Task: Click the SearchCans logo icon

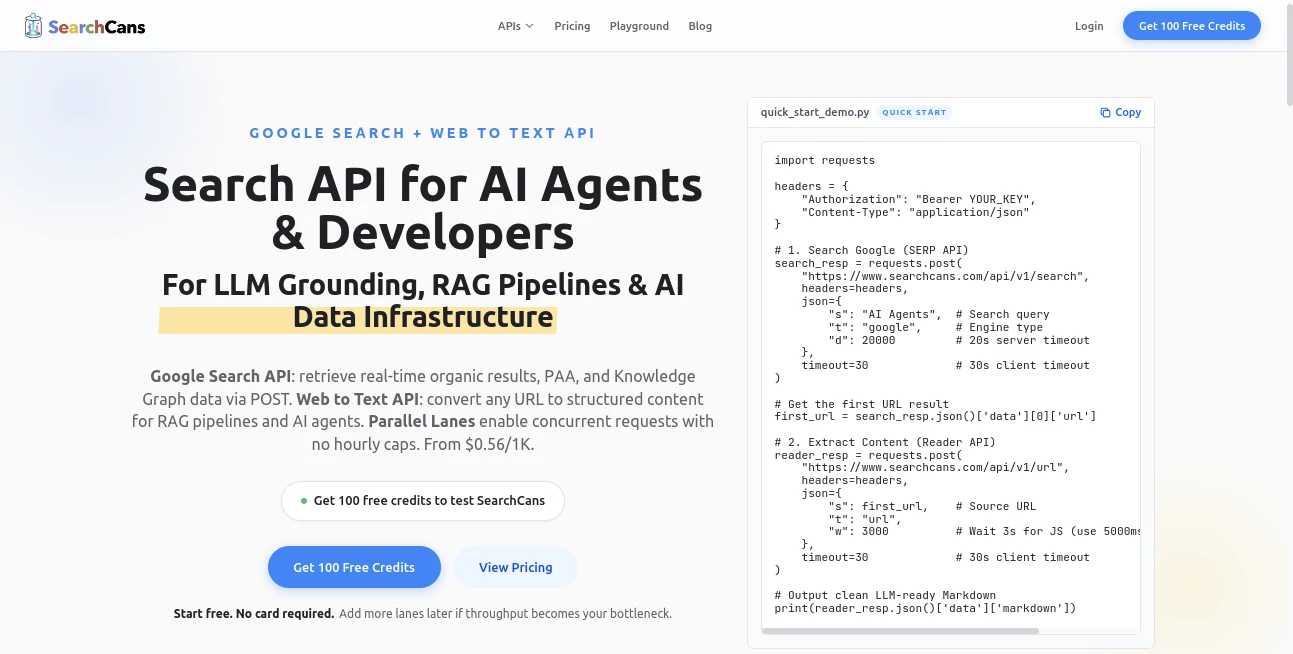Action: [34, 26]
